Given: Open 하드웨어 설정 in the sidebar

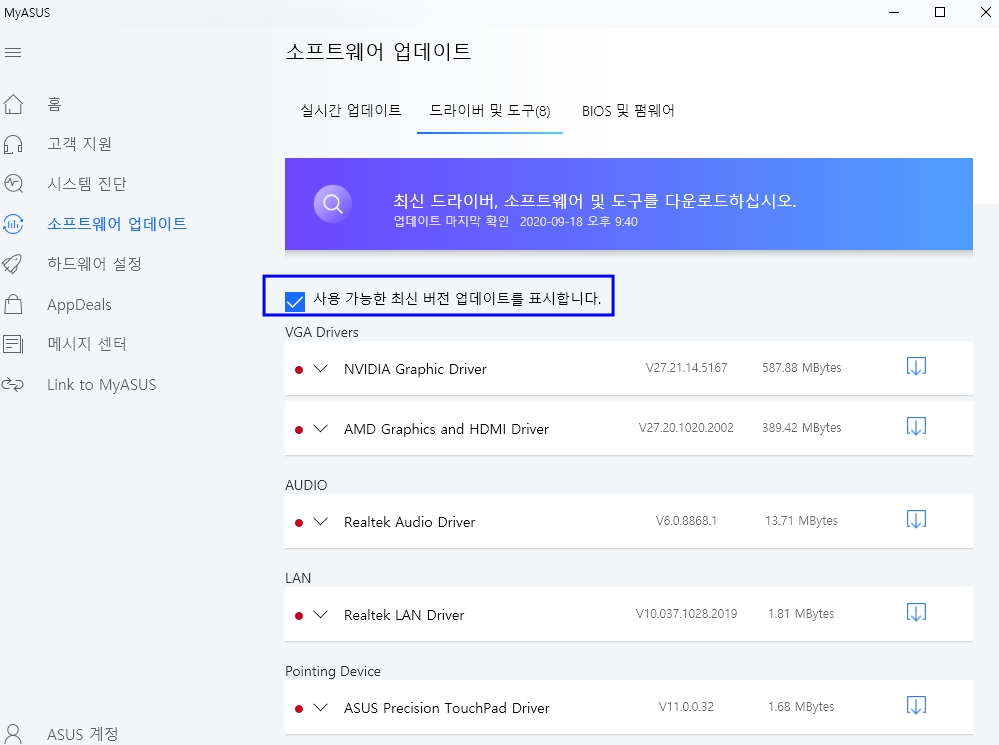Looking at the screenshot, I should coord(94,264).
